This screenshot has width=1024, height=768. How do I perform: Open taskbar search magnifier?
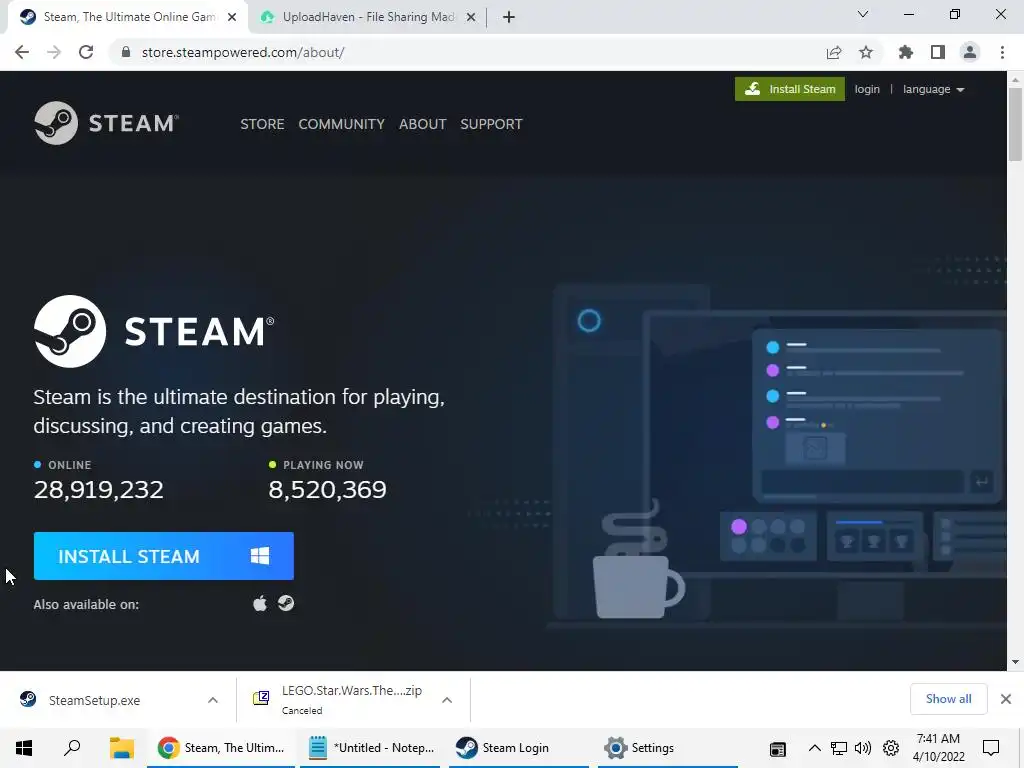point(72,748)
